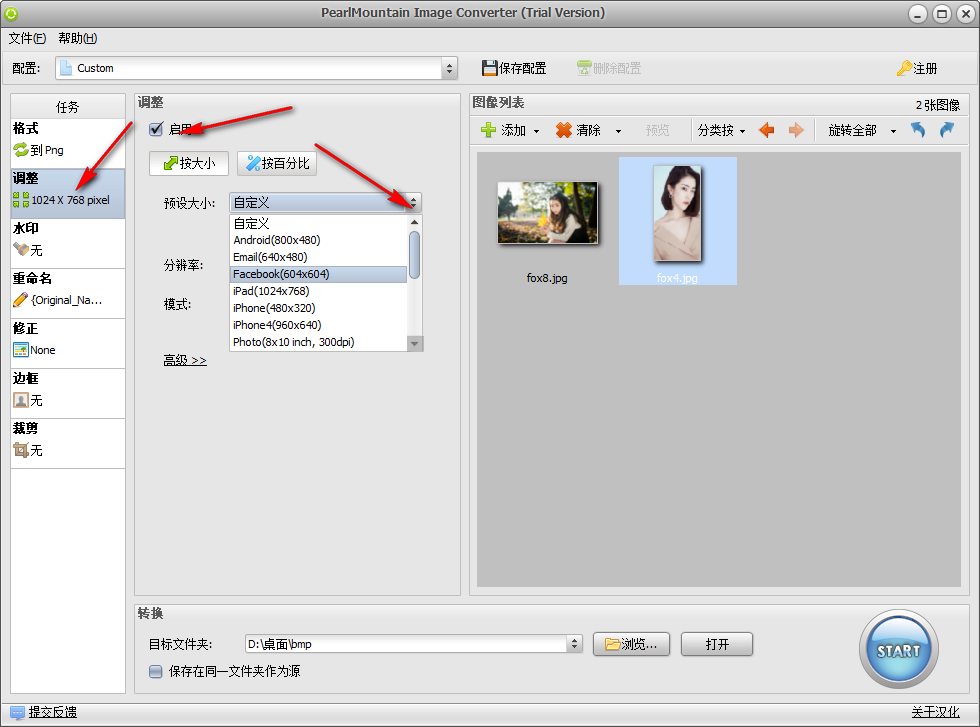Screen dimensions: 980x727
Task: Click the orange X Clear icon
Action: coord(564,130)
